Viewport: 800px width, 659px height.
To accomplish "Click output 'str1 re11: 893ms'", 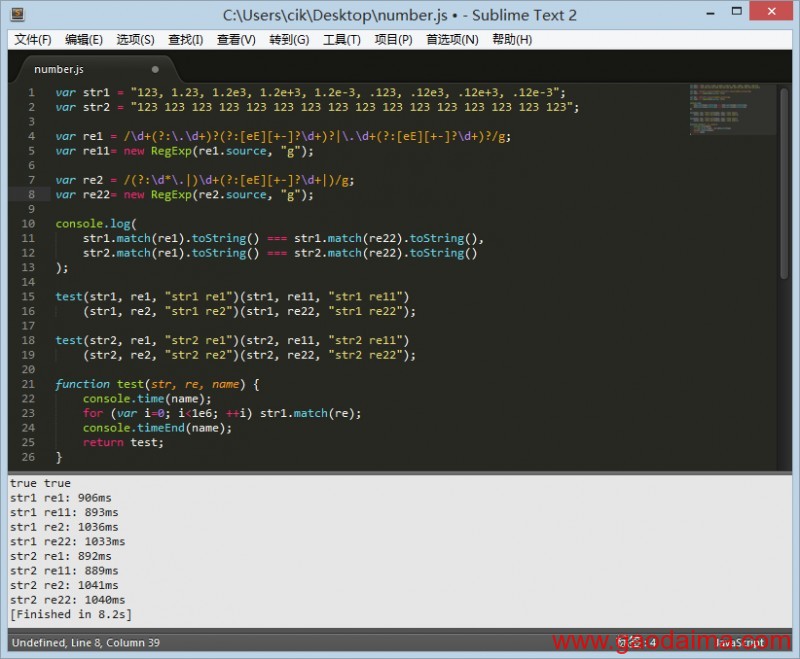I will coord(64,512).
